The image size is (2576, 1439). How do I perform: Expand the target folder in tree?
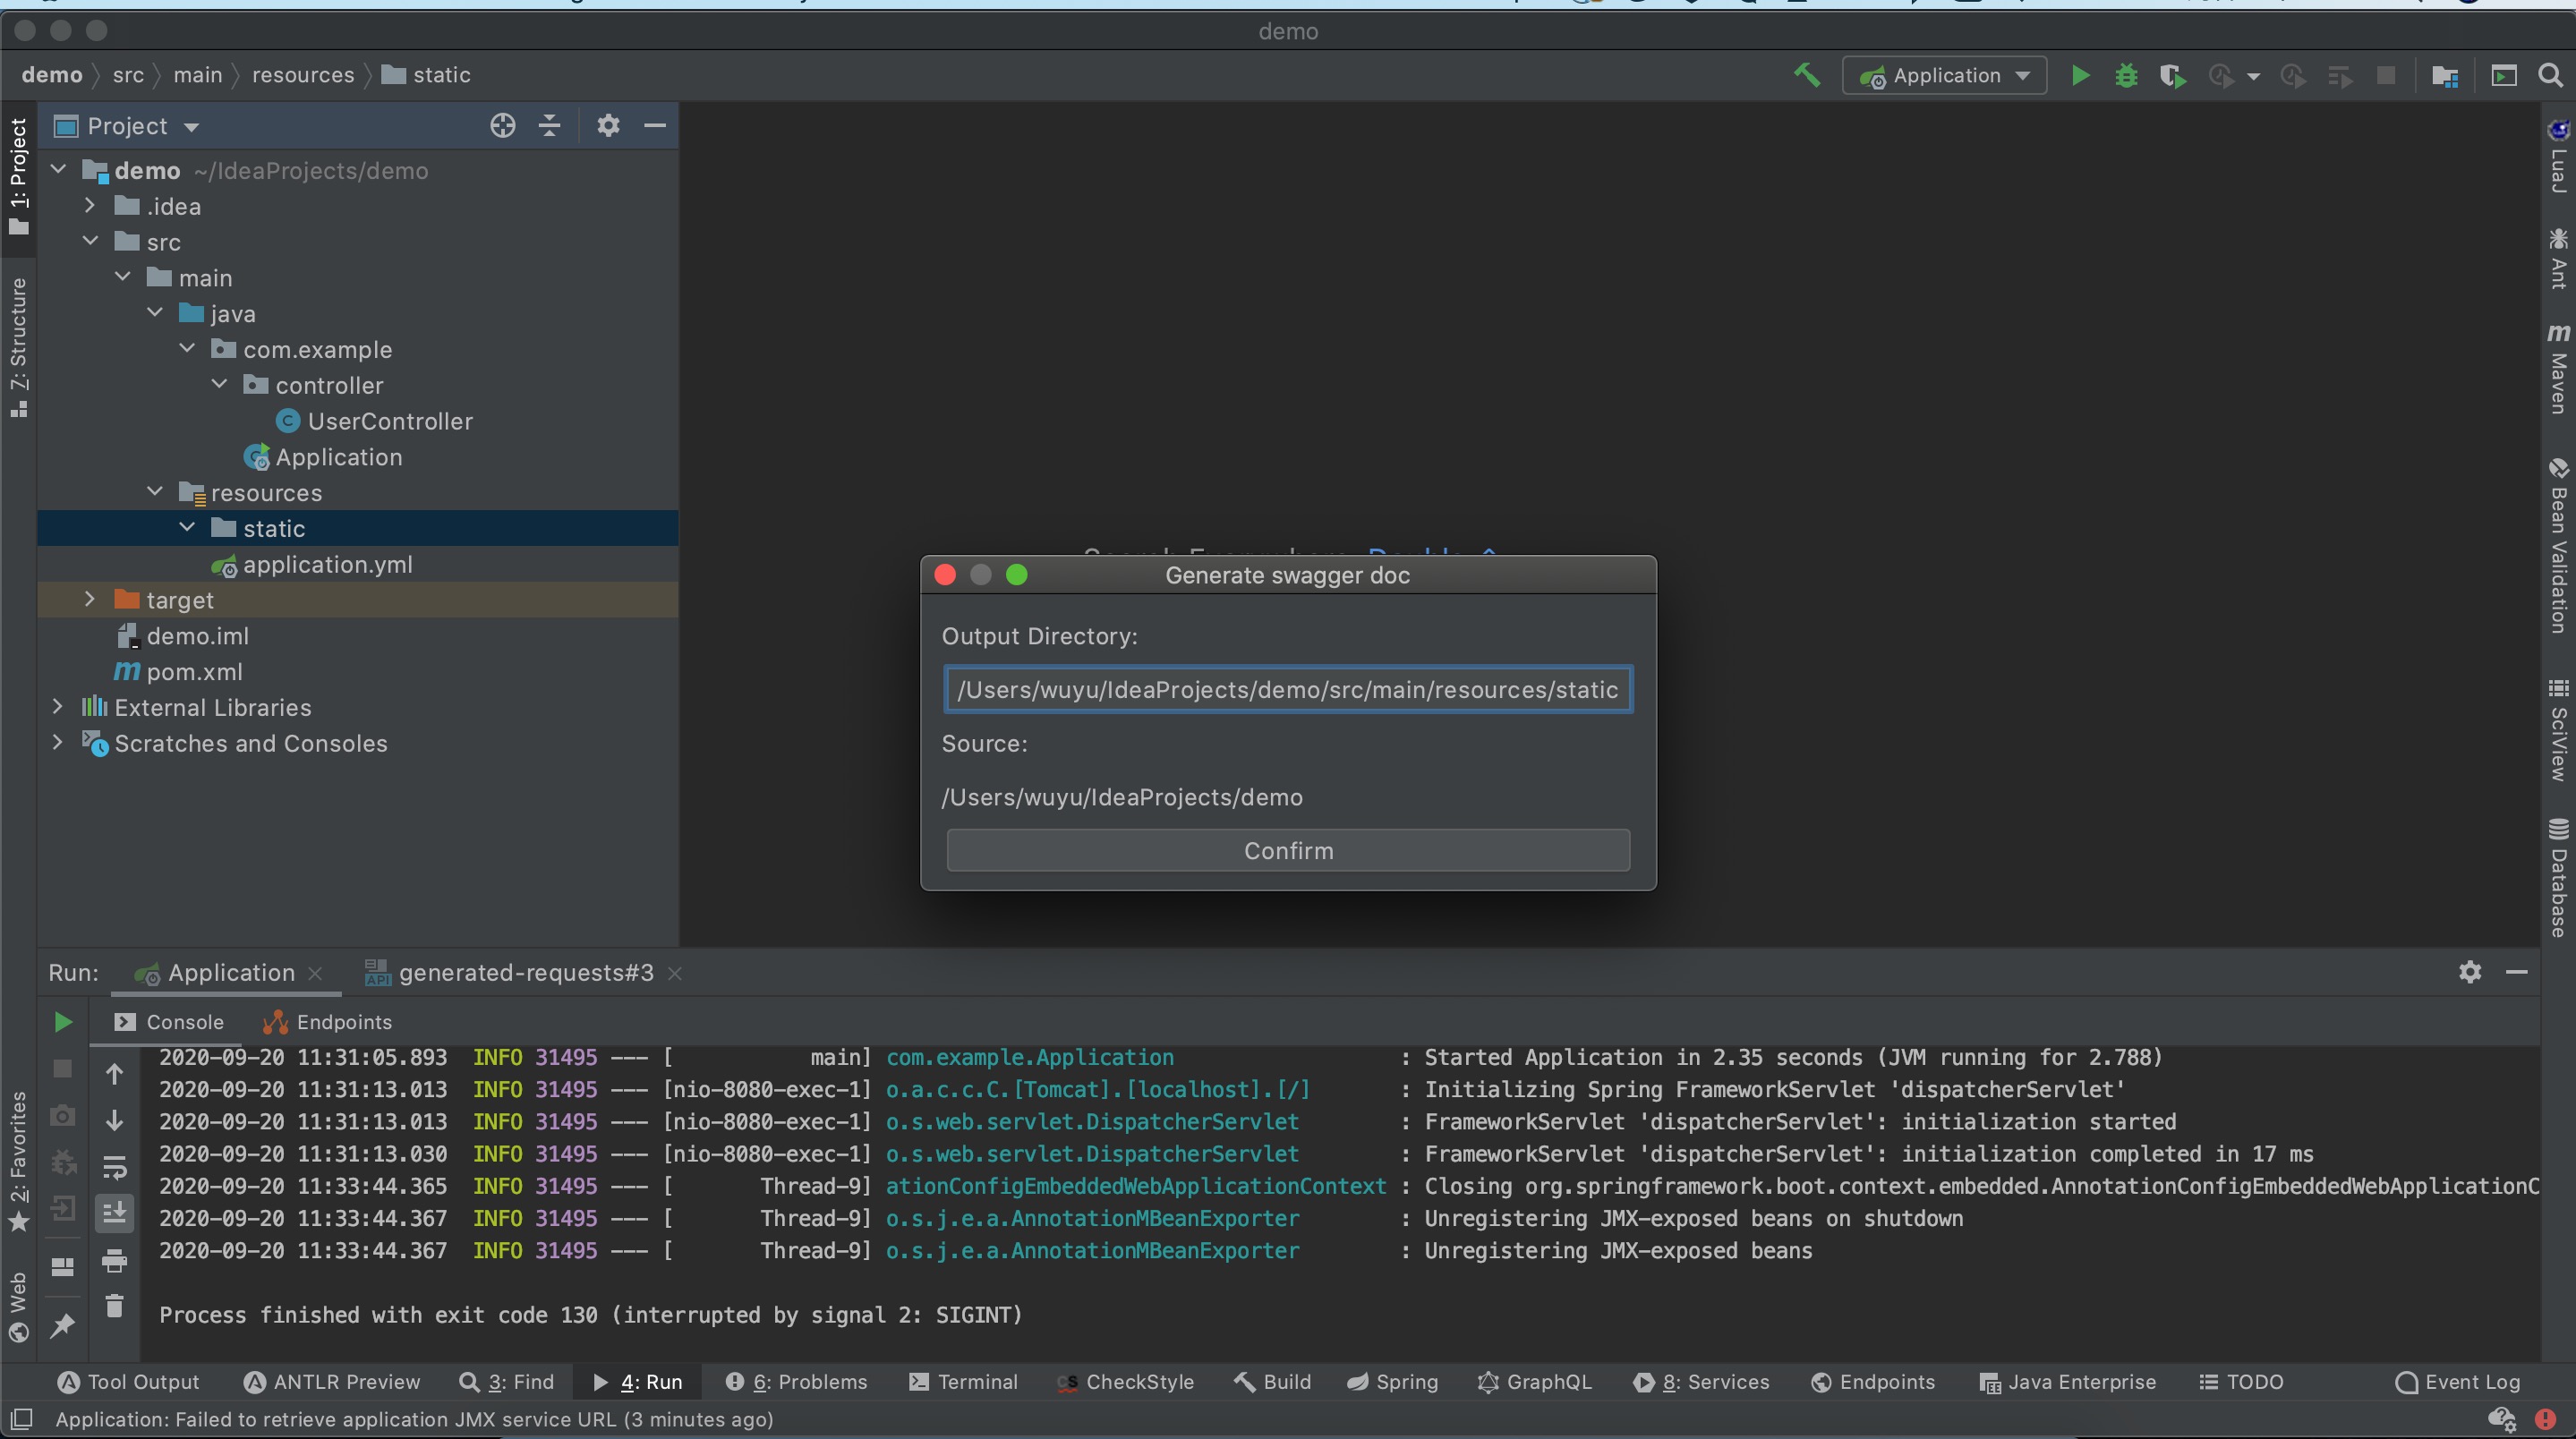click(x=90, y=599)
